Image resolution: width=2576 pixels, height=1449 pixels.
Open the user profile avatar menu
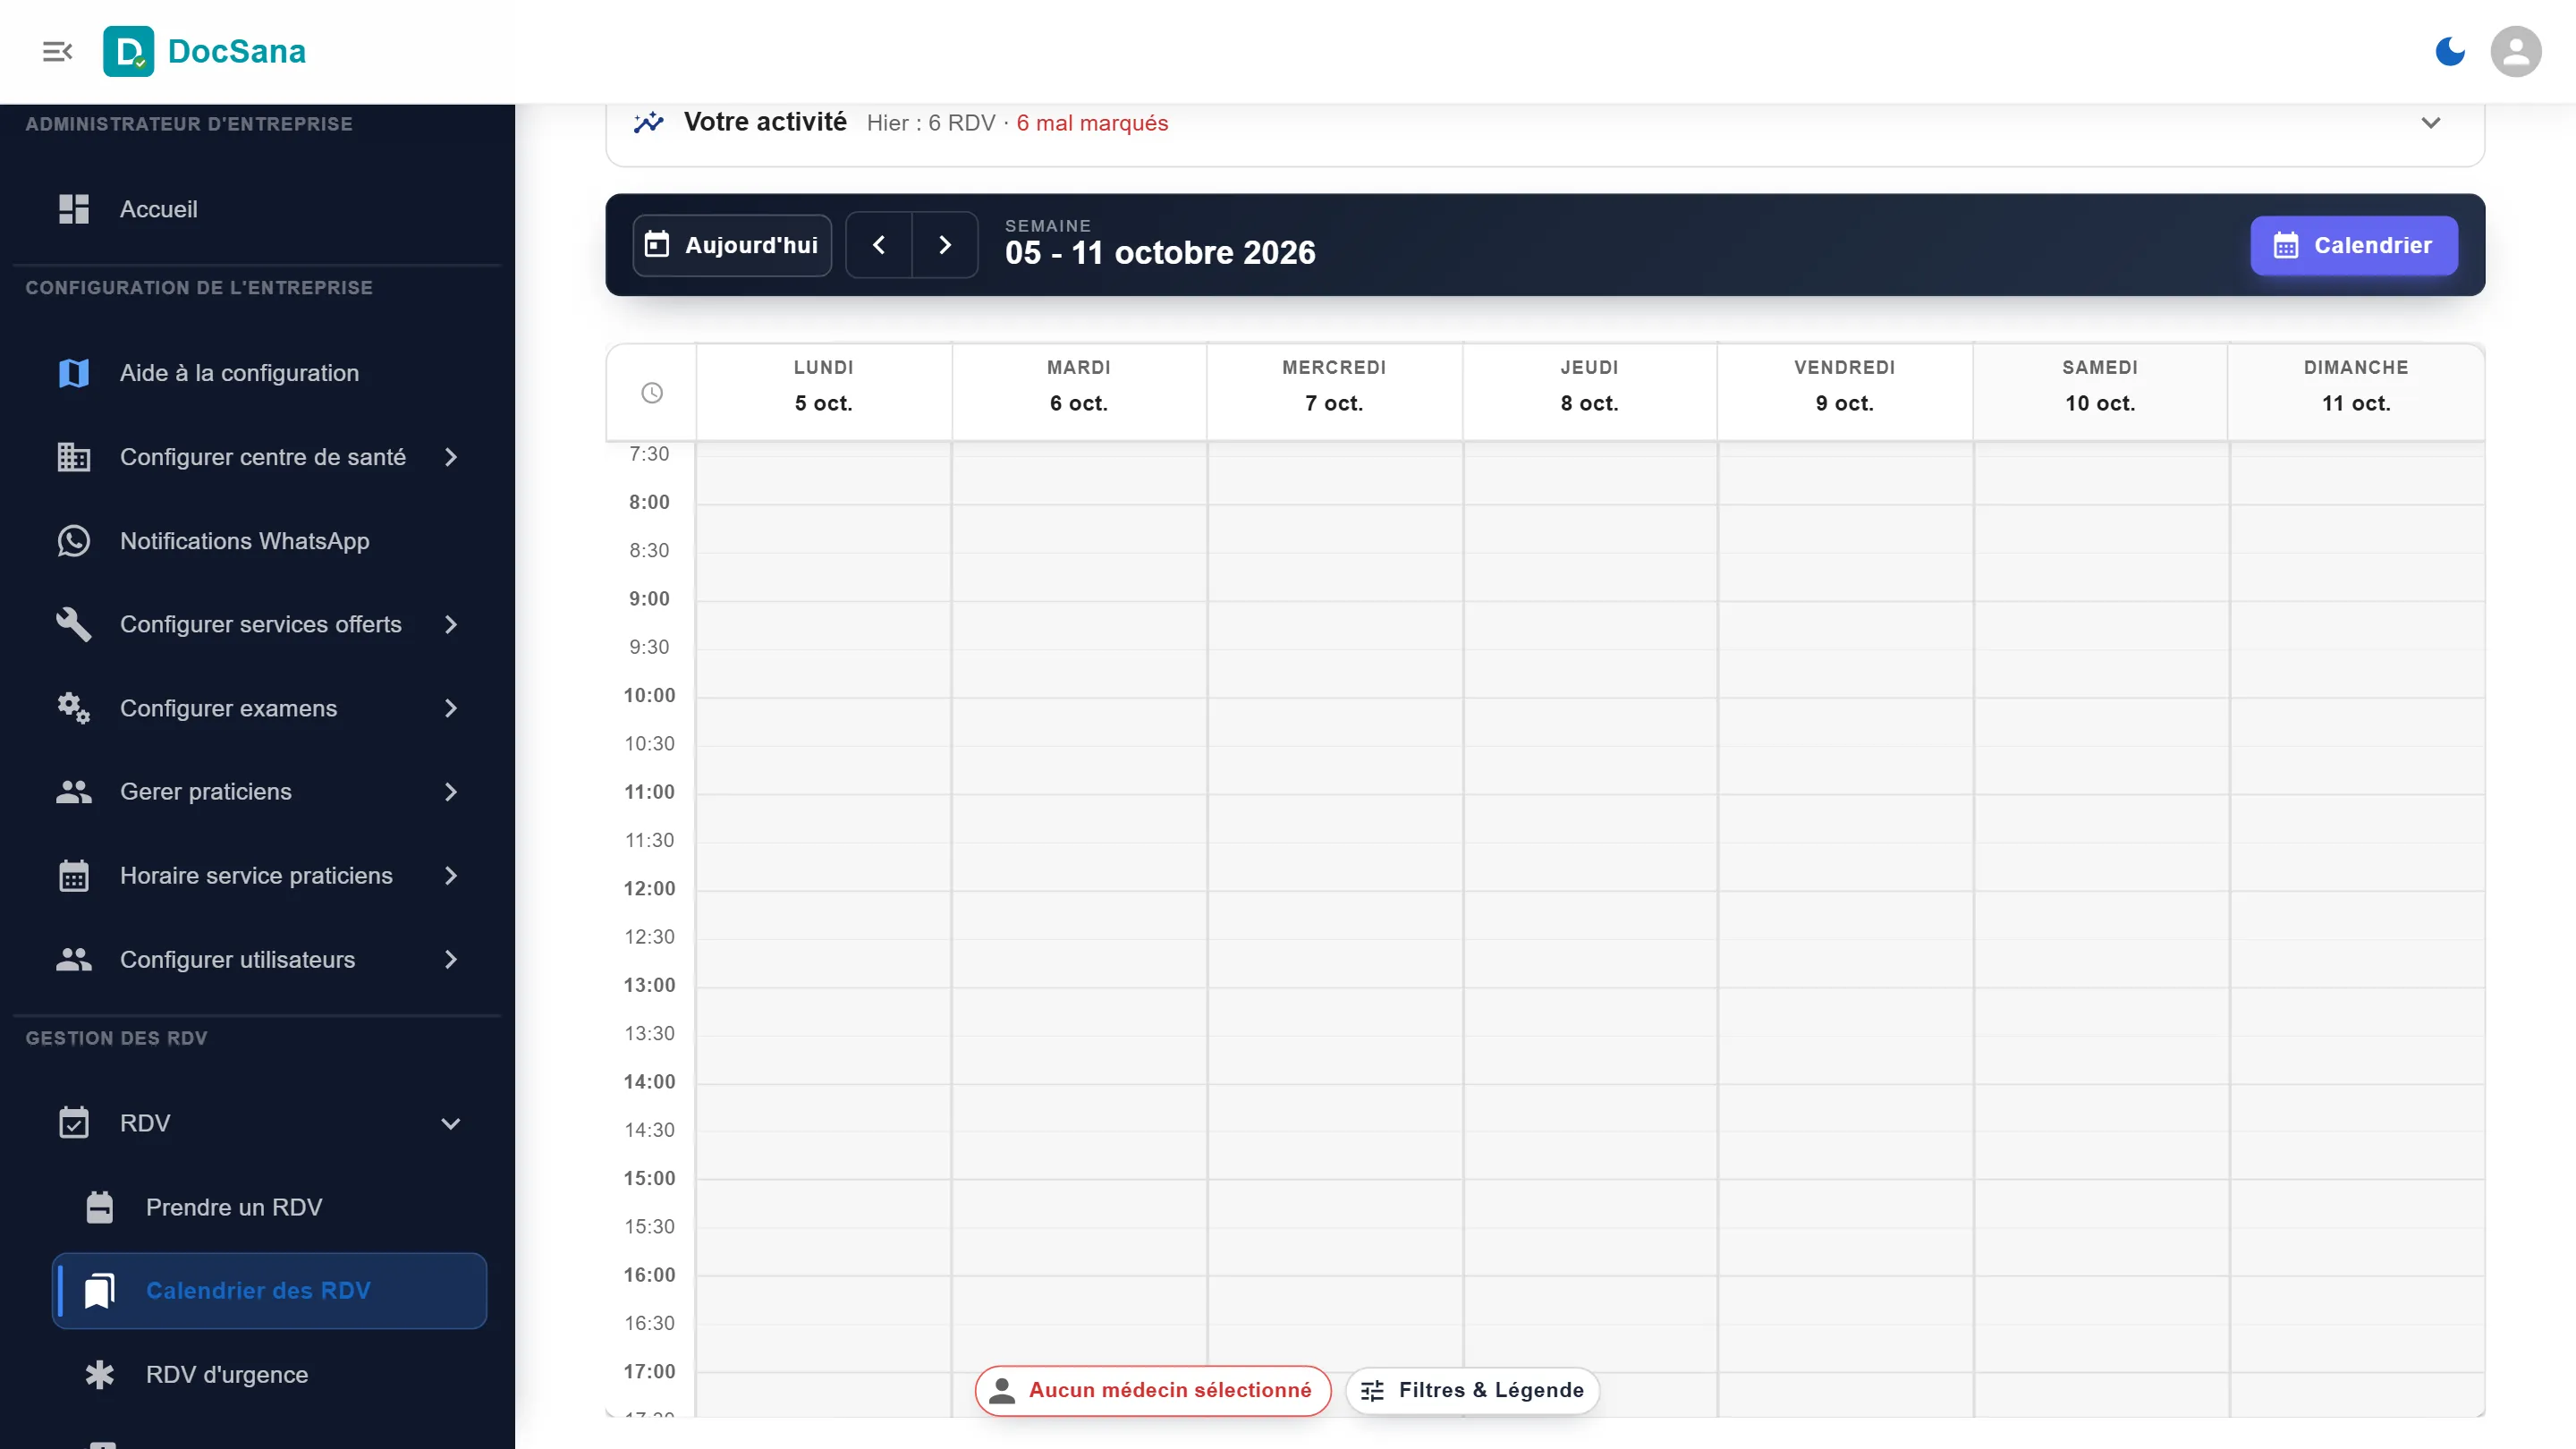2516,51
